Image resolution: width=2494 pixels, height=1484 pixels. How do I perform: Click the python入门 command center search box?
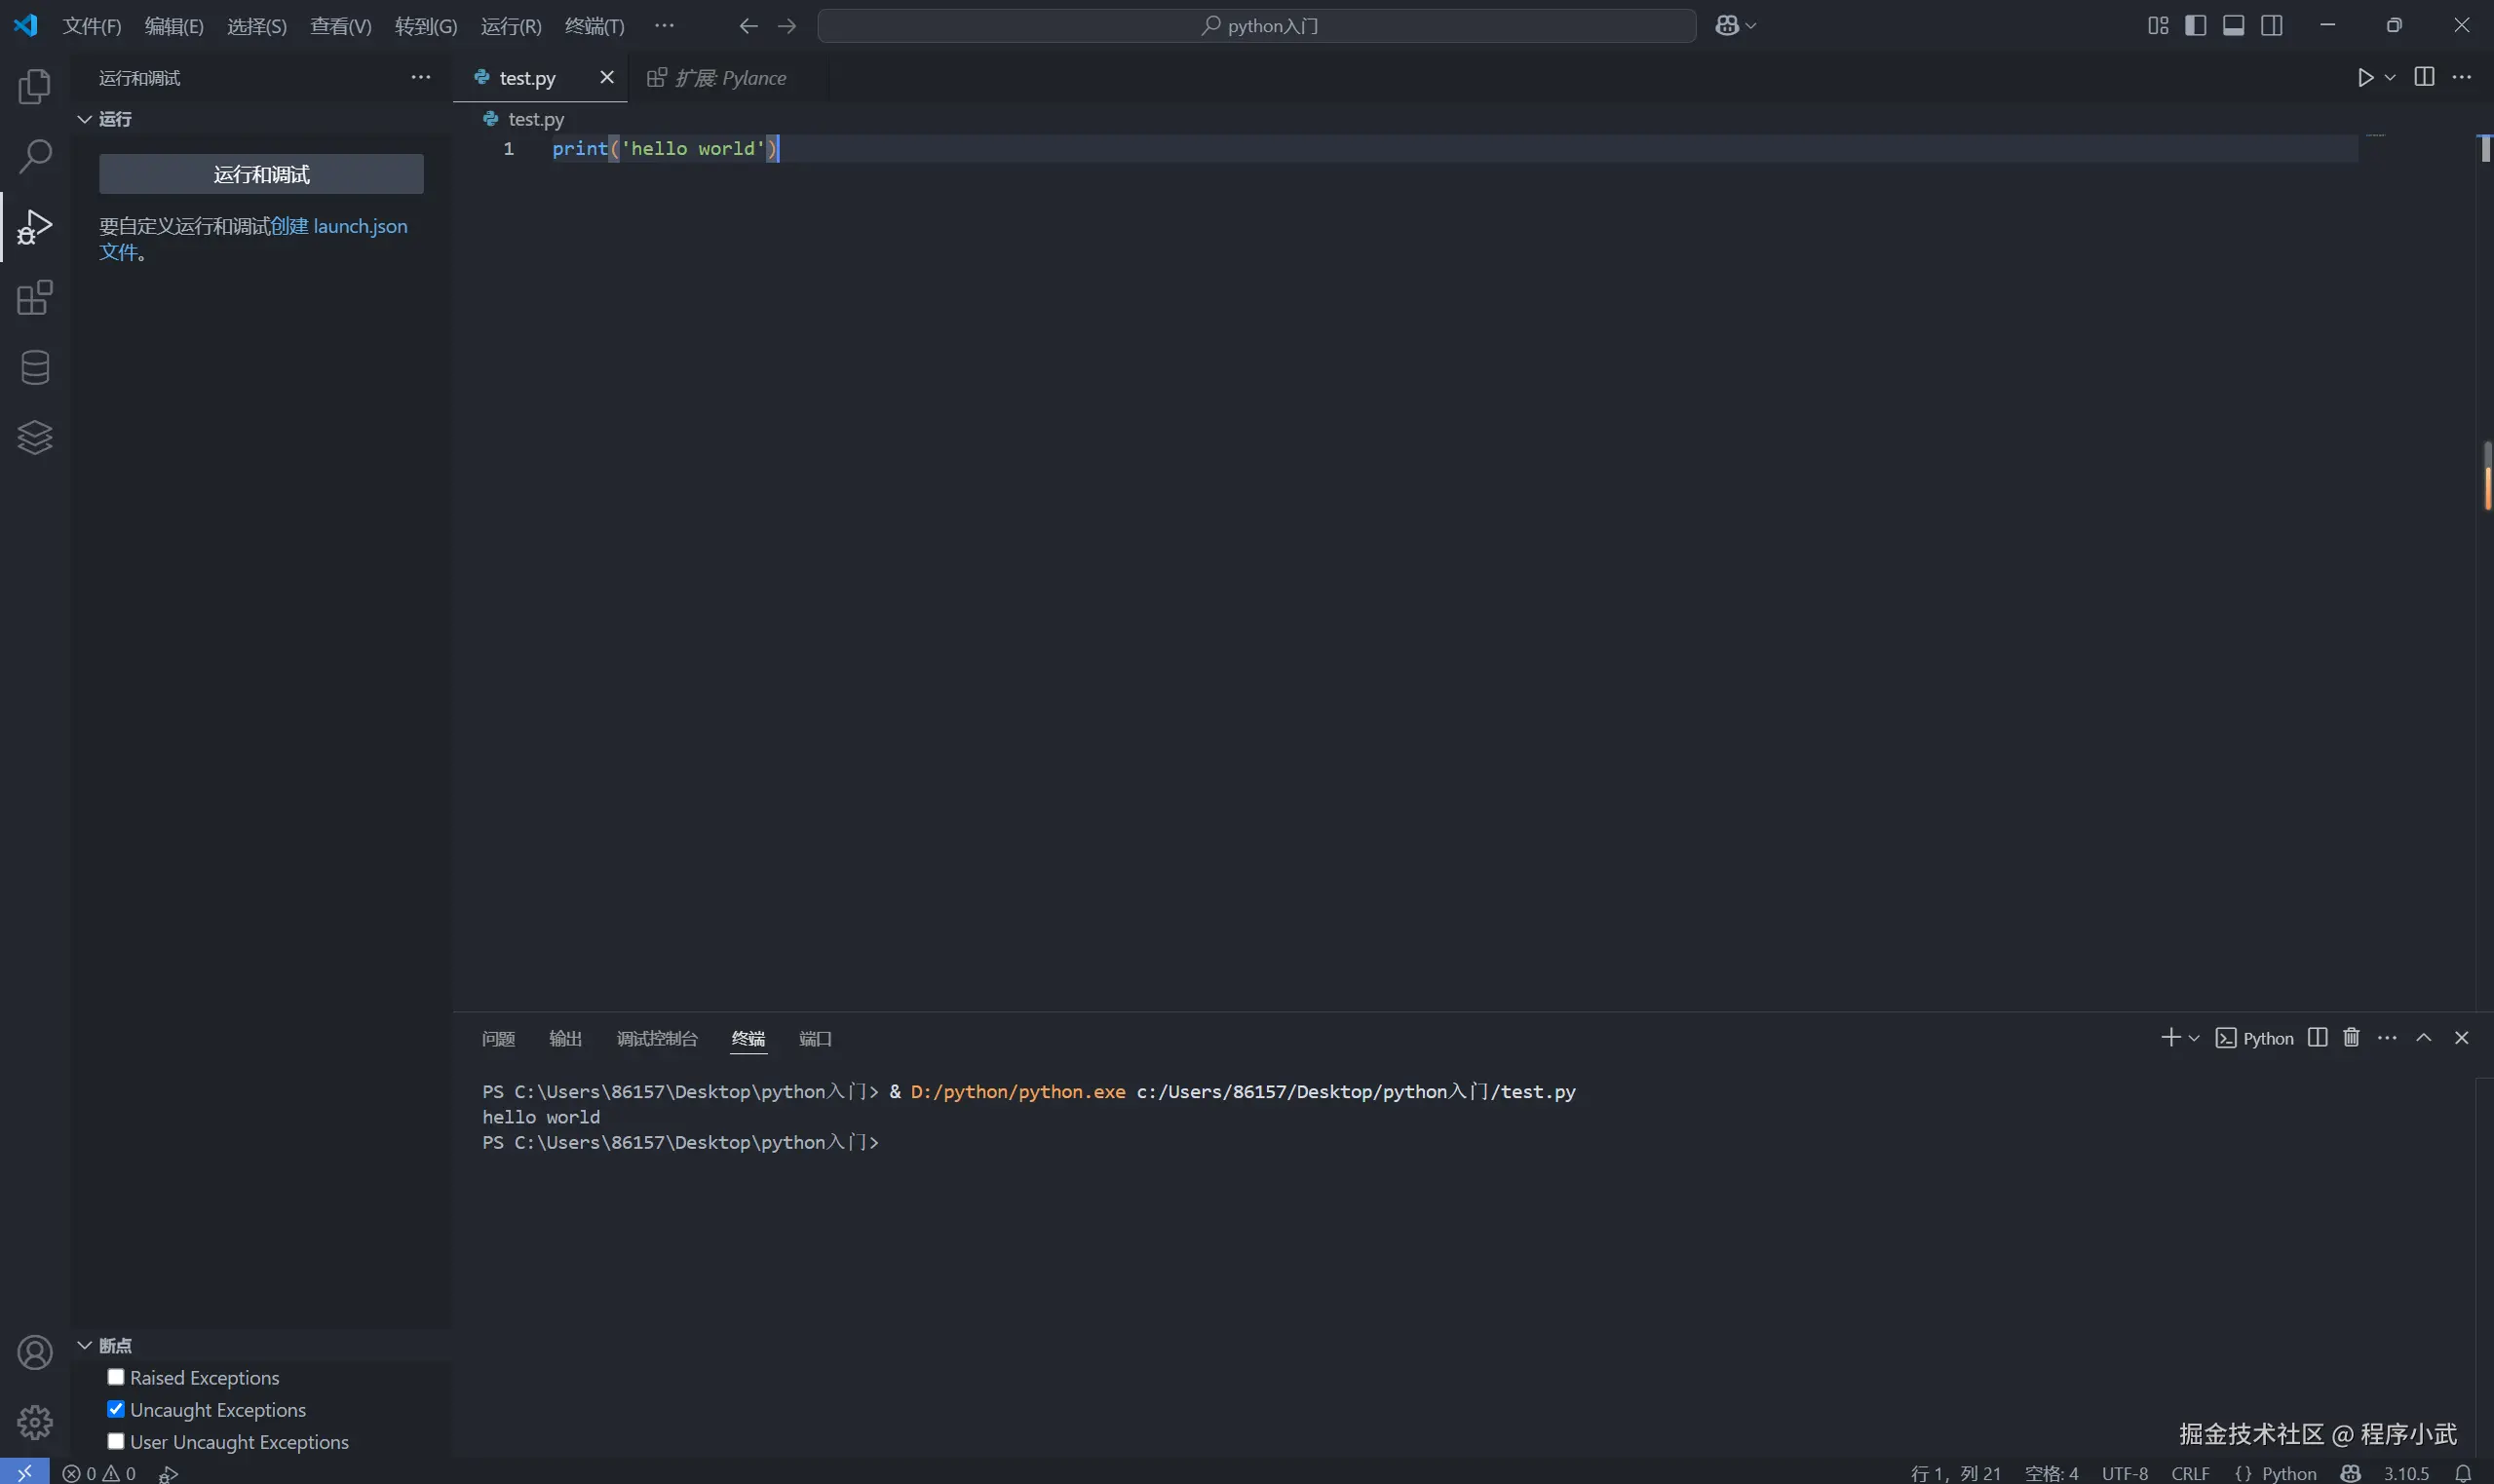(1256, 26)
